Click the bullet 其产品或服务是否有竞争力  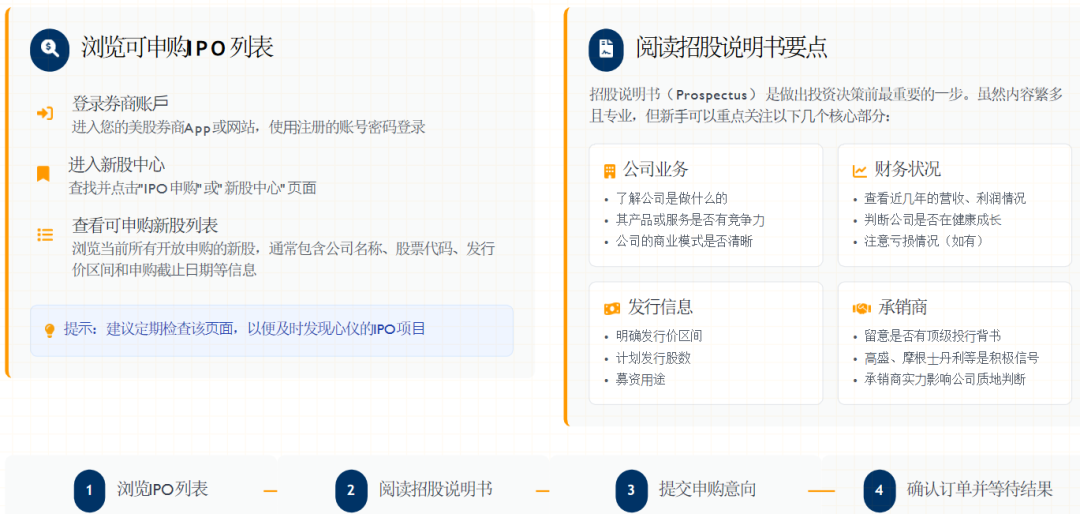pyautogui.click(x=690, y=220)
